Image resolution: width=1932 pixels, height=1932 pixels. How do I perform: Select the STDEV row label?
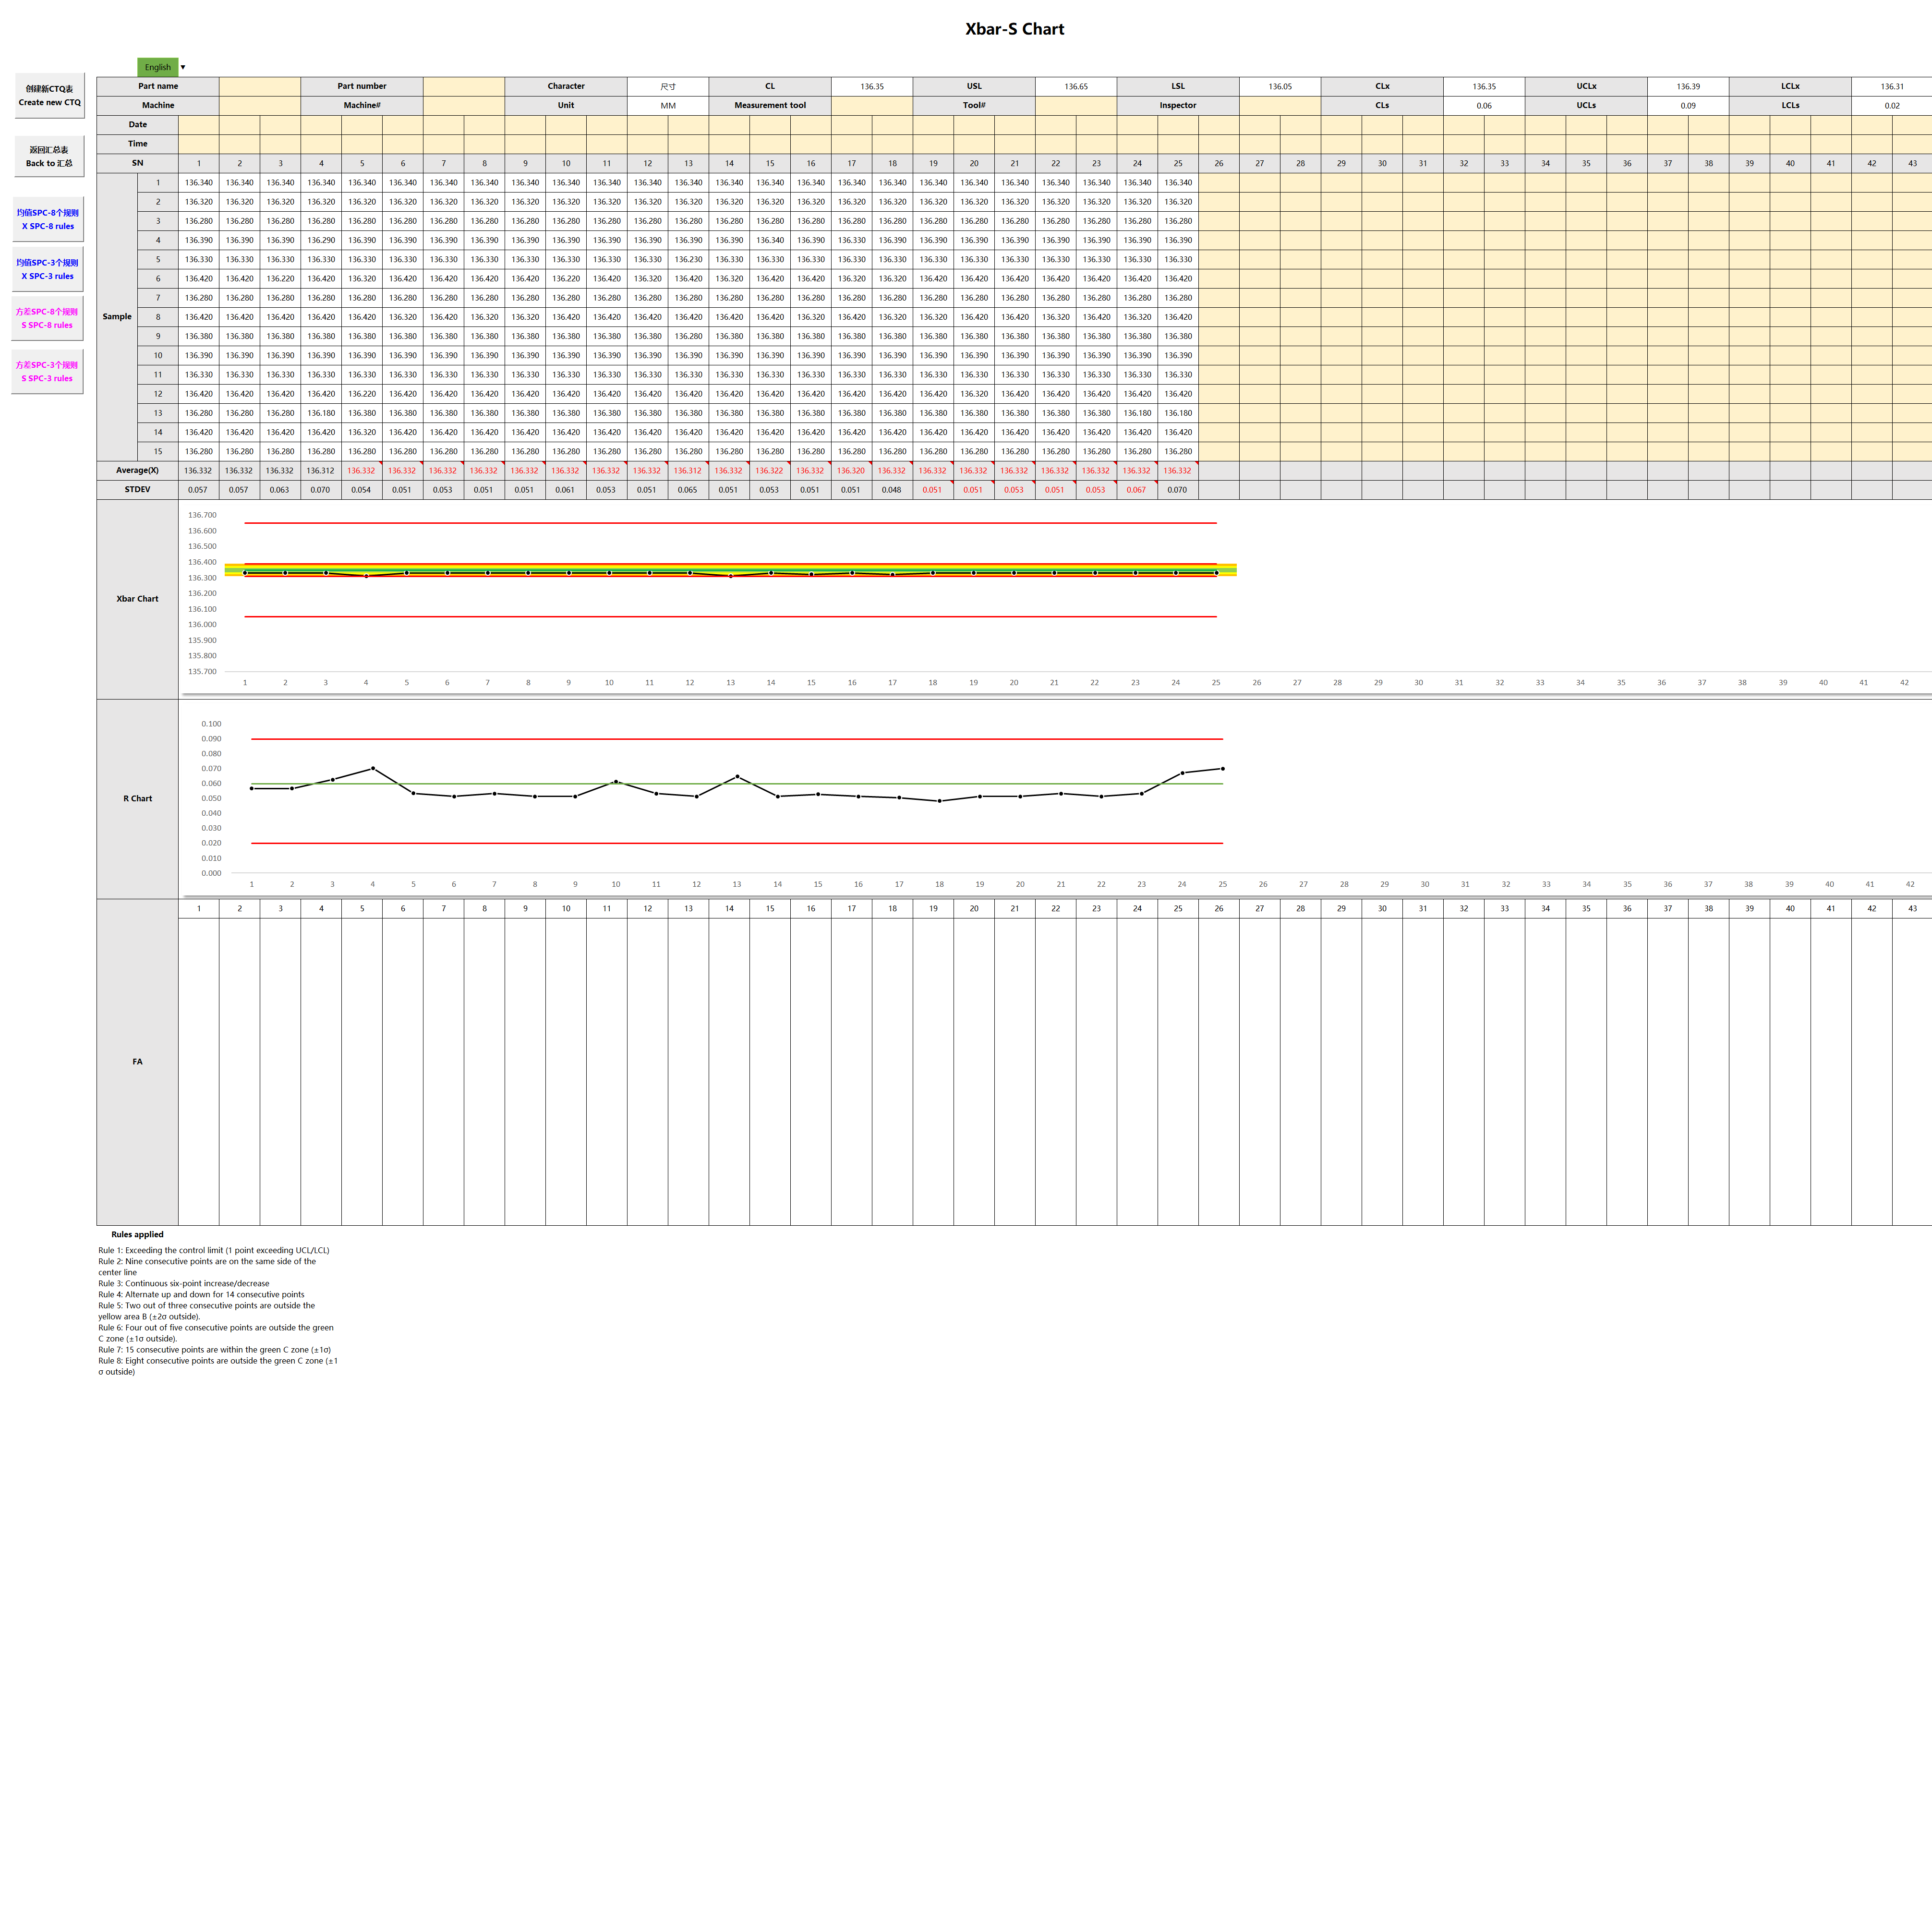tap(137, 490)
